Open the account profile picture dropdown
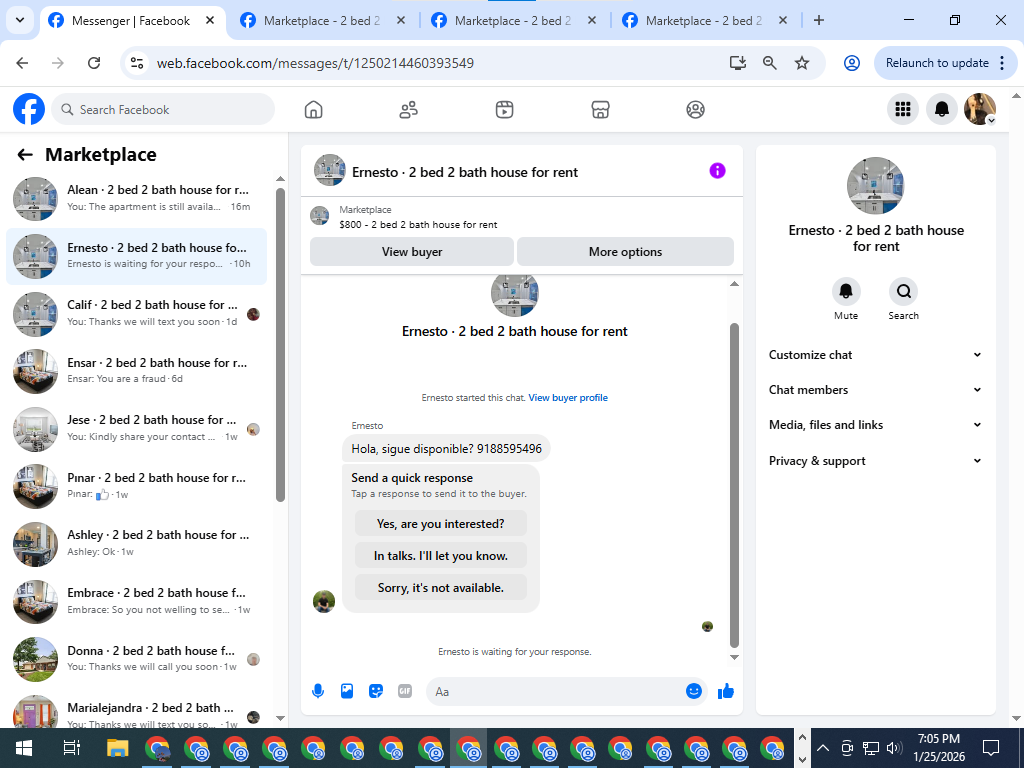Viewport: 1024px width, 768px height. [980, 109]
